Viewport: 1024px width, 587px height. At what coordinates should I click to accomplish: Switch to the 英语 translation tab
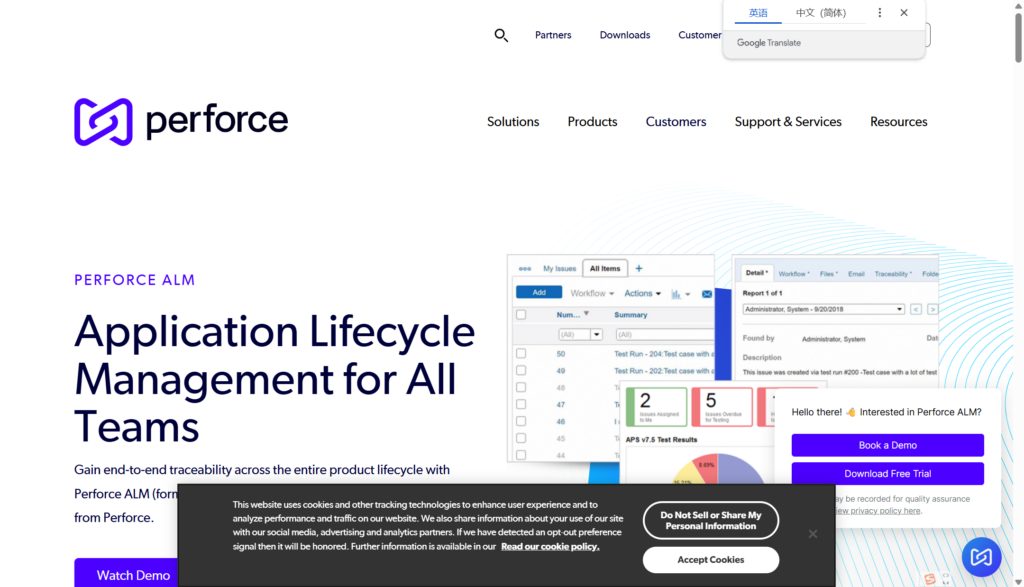click(759, 13)
